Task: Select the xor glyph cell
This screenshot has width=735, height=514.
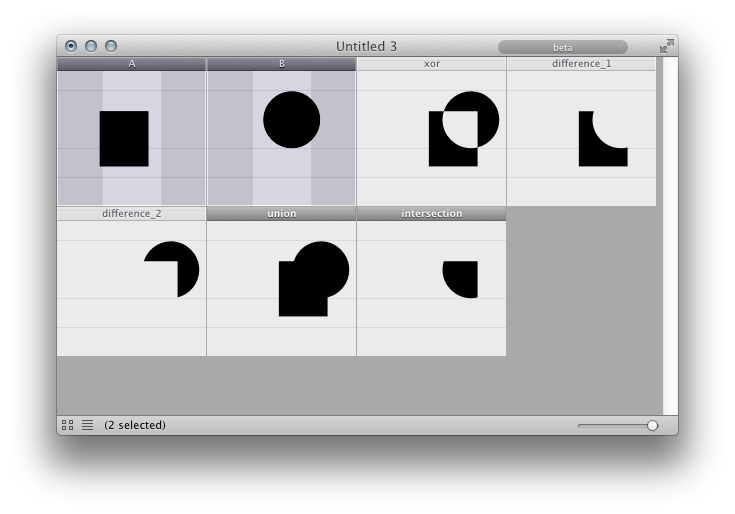Action: pos(431,138)
